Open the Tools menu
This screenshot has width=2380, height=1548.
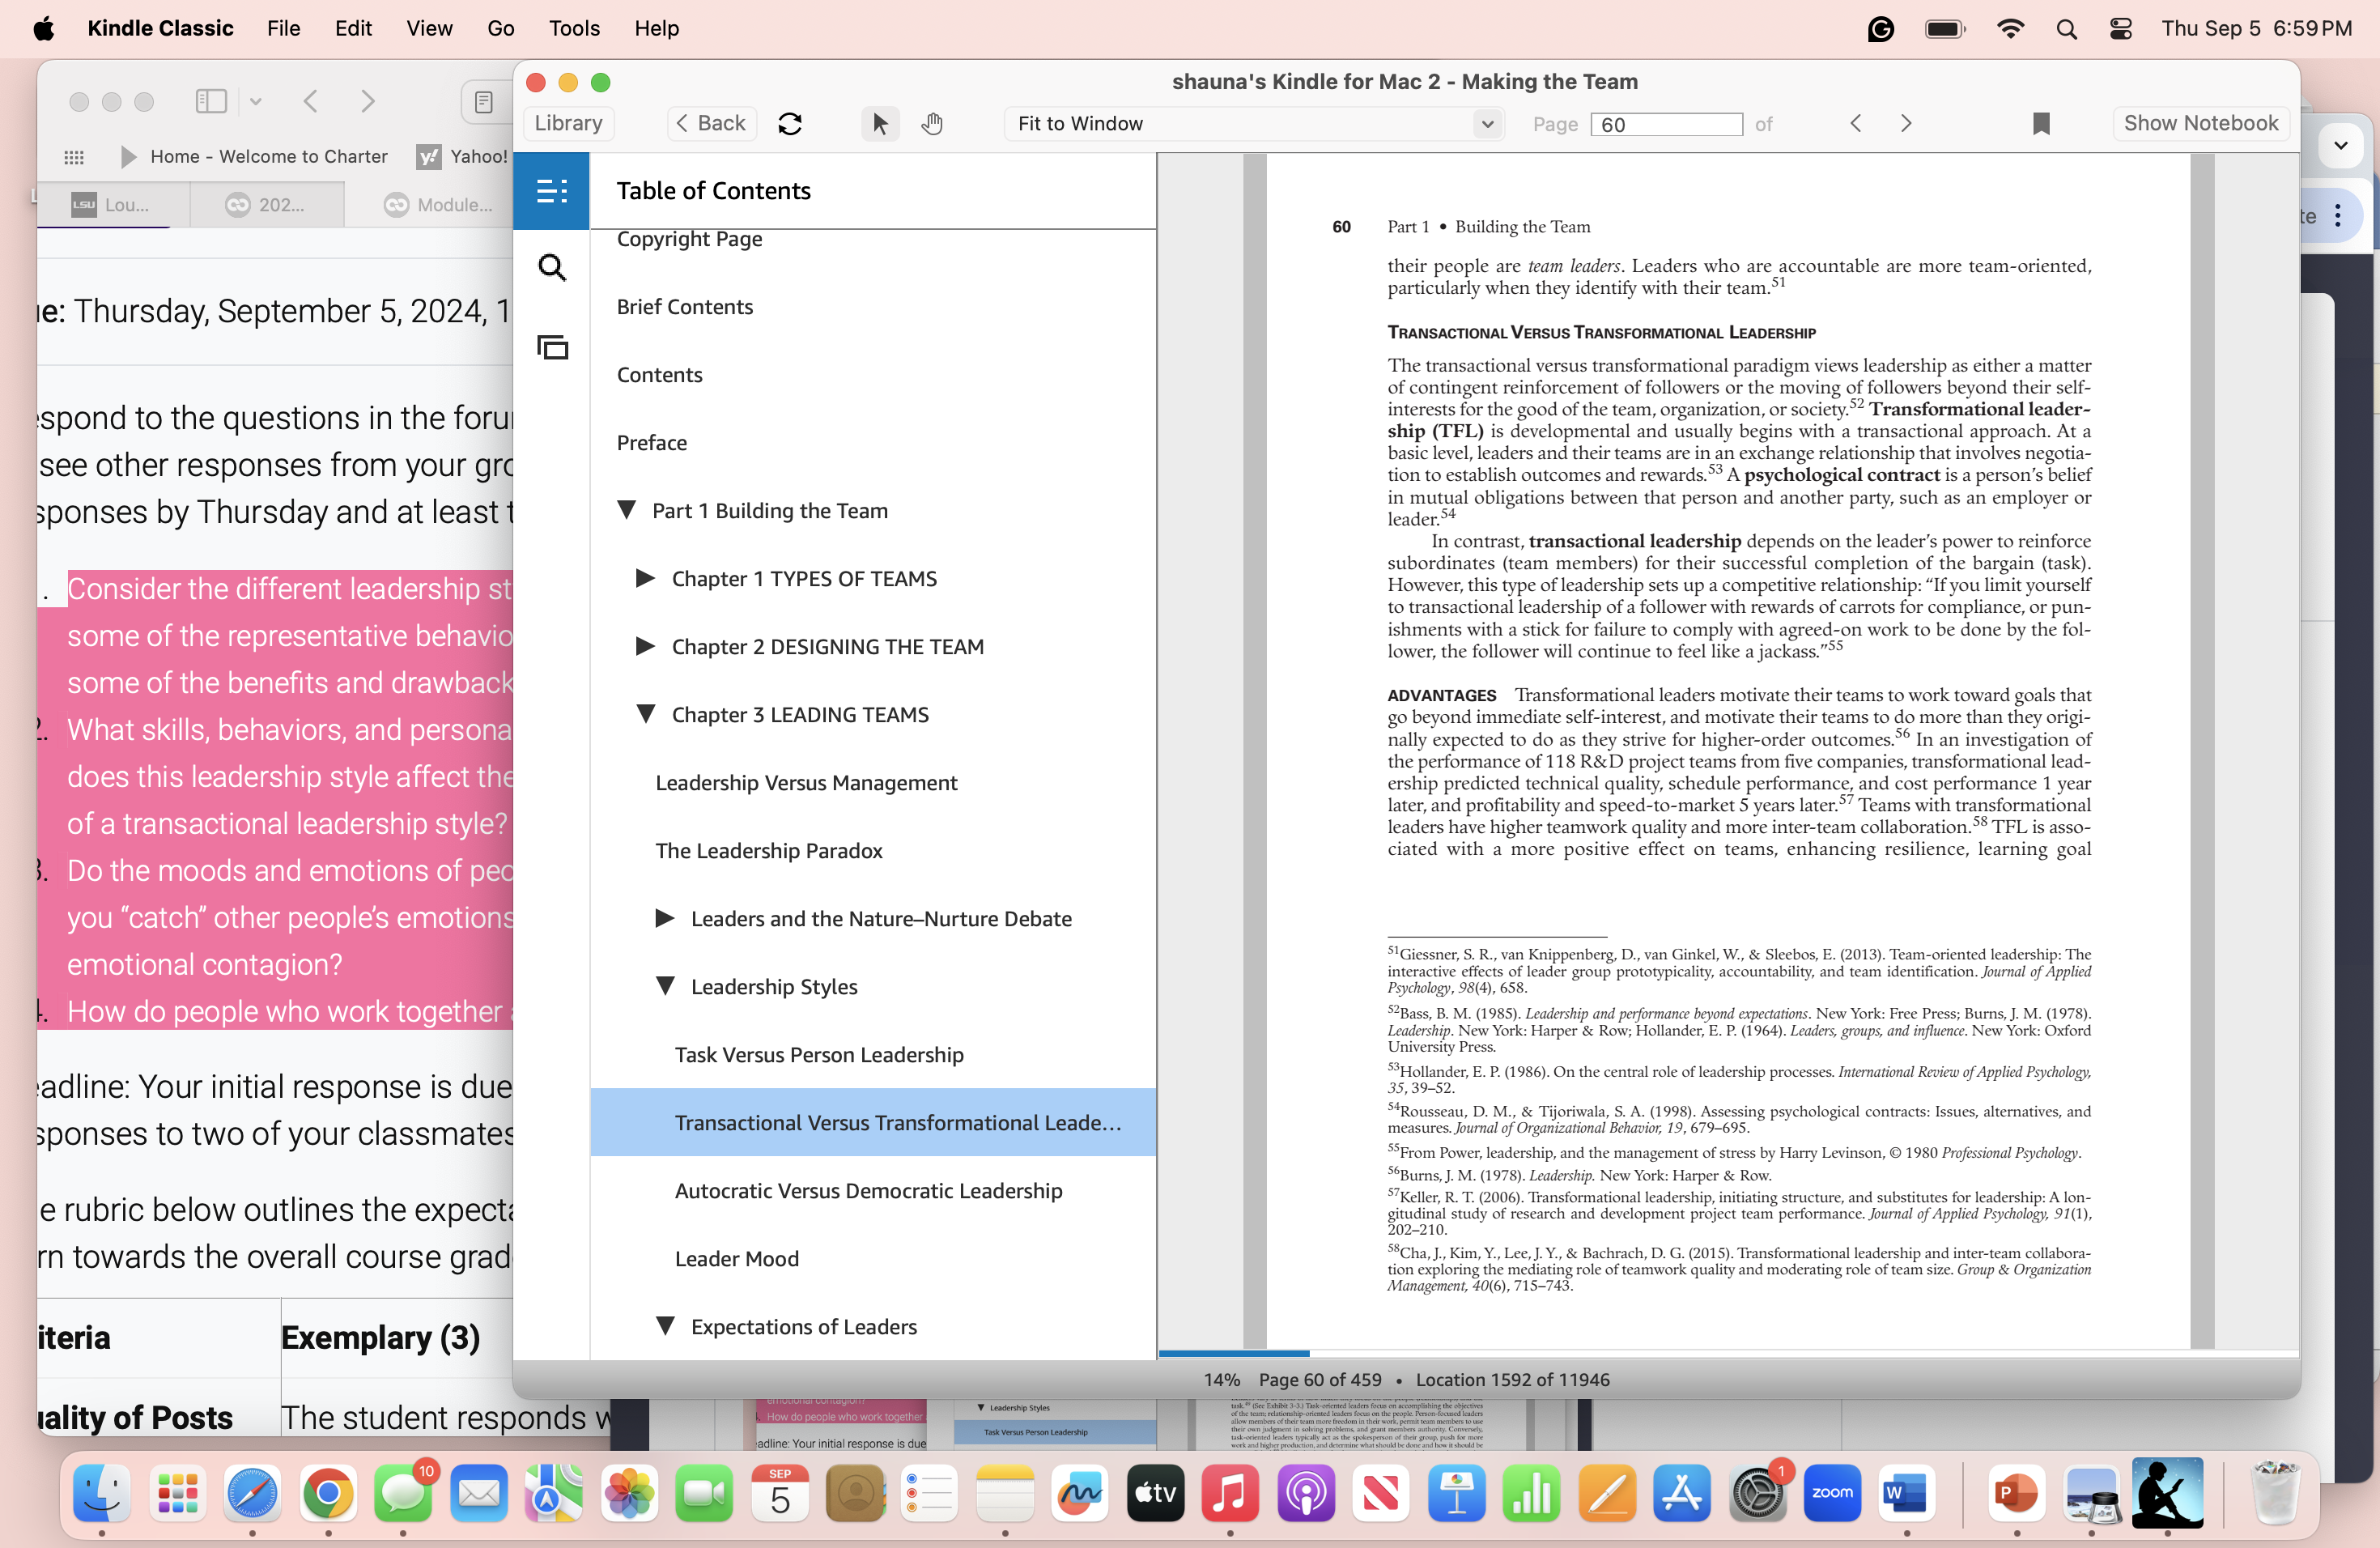(574, 28)
